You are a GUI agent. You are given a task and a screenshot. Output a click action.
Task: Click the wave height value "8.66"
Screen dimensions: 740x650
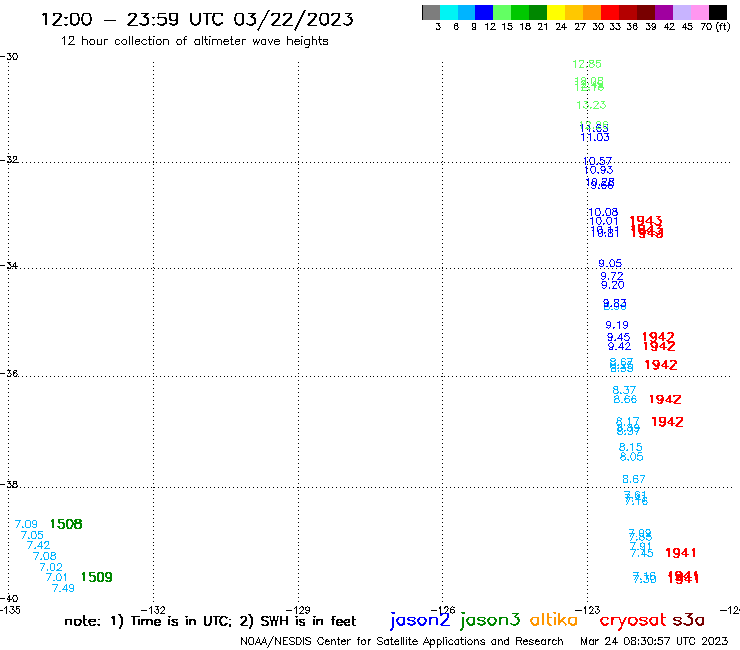(x=625, y=399)
